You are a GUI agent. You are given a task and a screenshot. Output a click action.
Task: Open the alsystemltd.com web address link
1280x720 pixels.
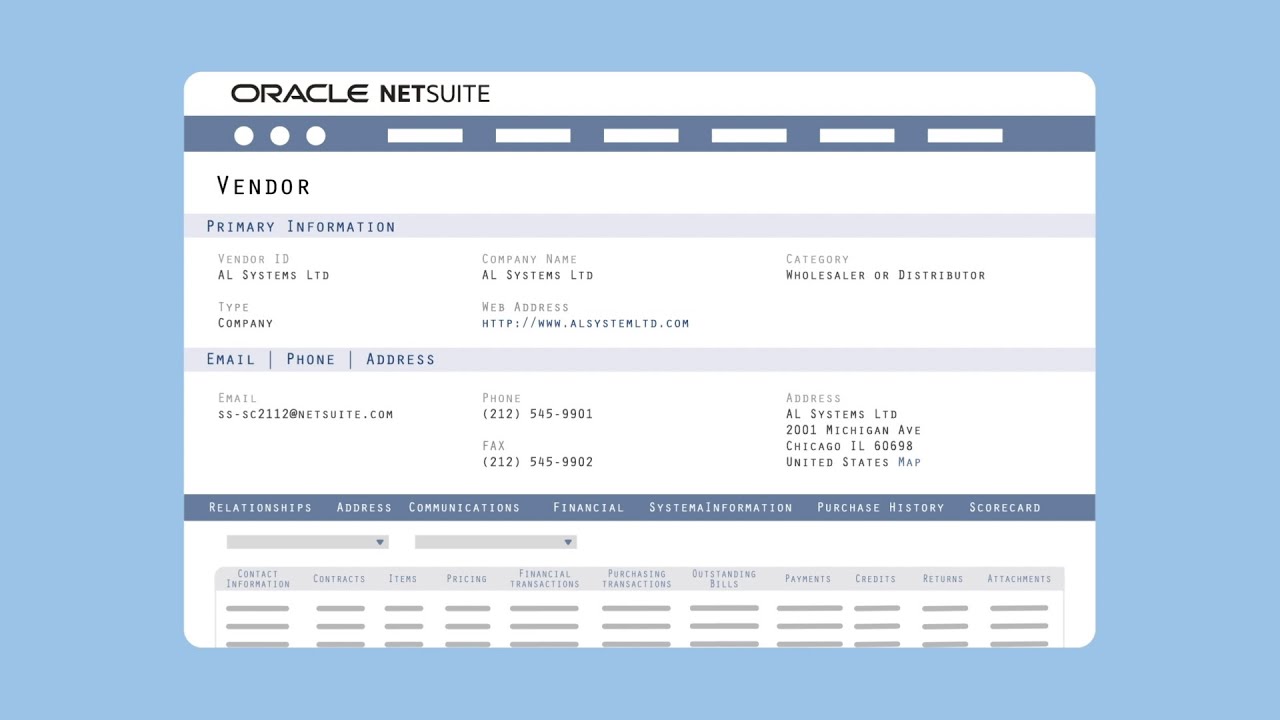(585, 323)
